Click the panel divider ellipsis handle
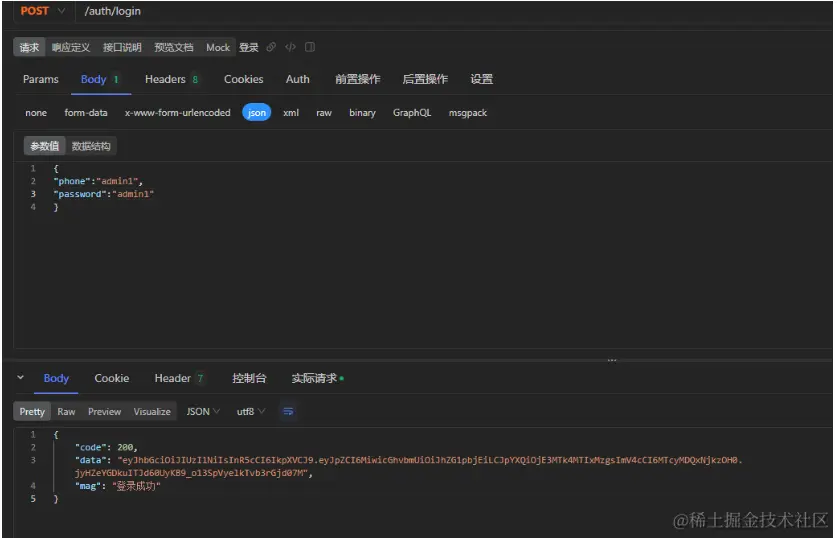 point(612,360)
